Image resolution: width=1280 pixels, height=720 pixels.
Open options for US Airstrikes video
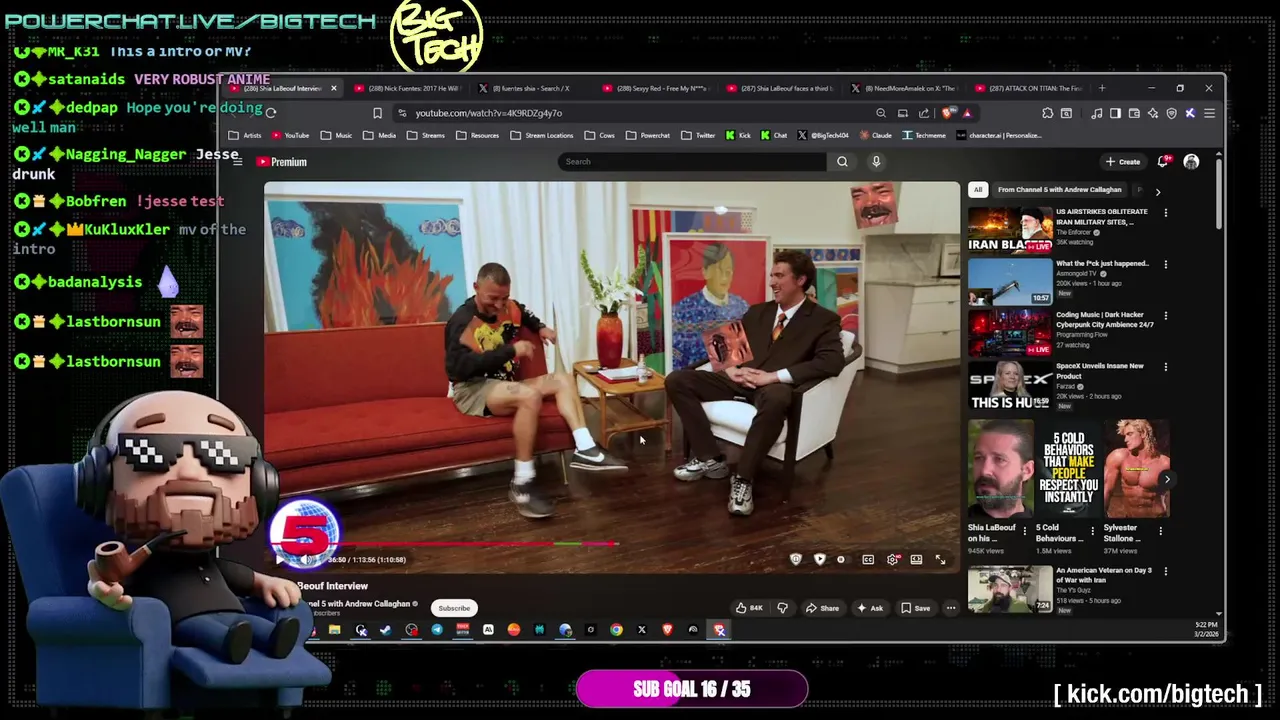point(1165,212)
